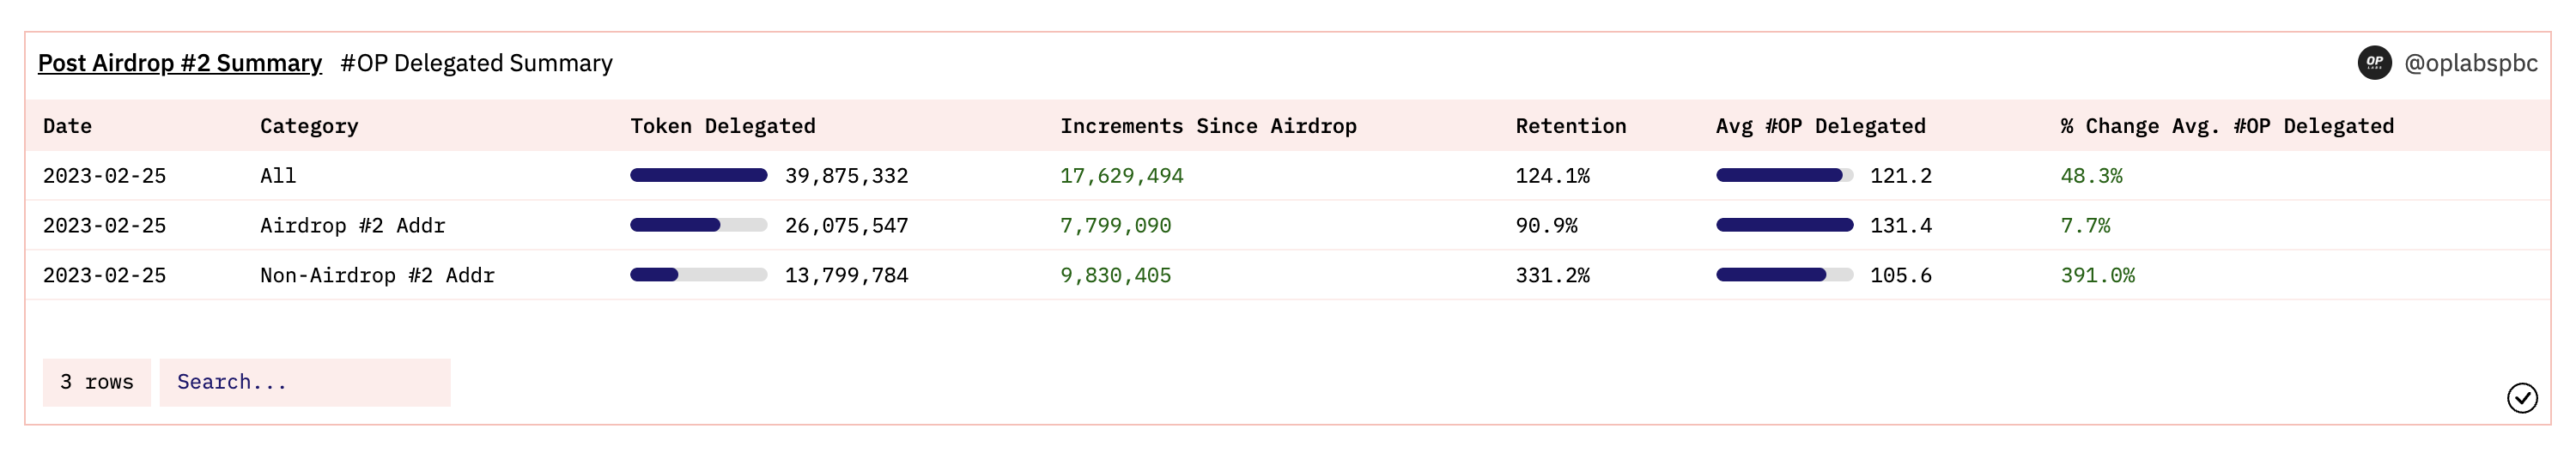Open the Post Airdrop #2 Summary link

pyautogui.click(x=180, y=63)
